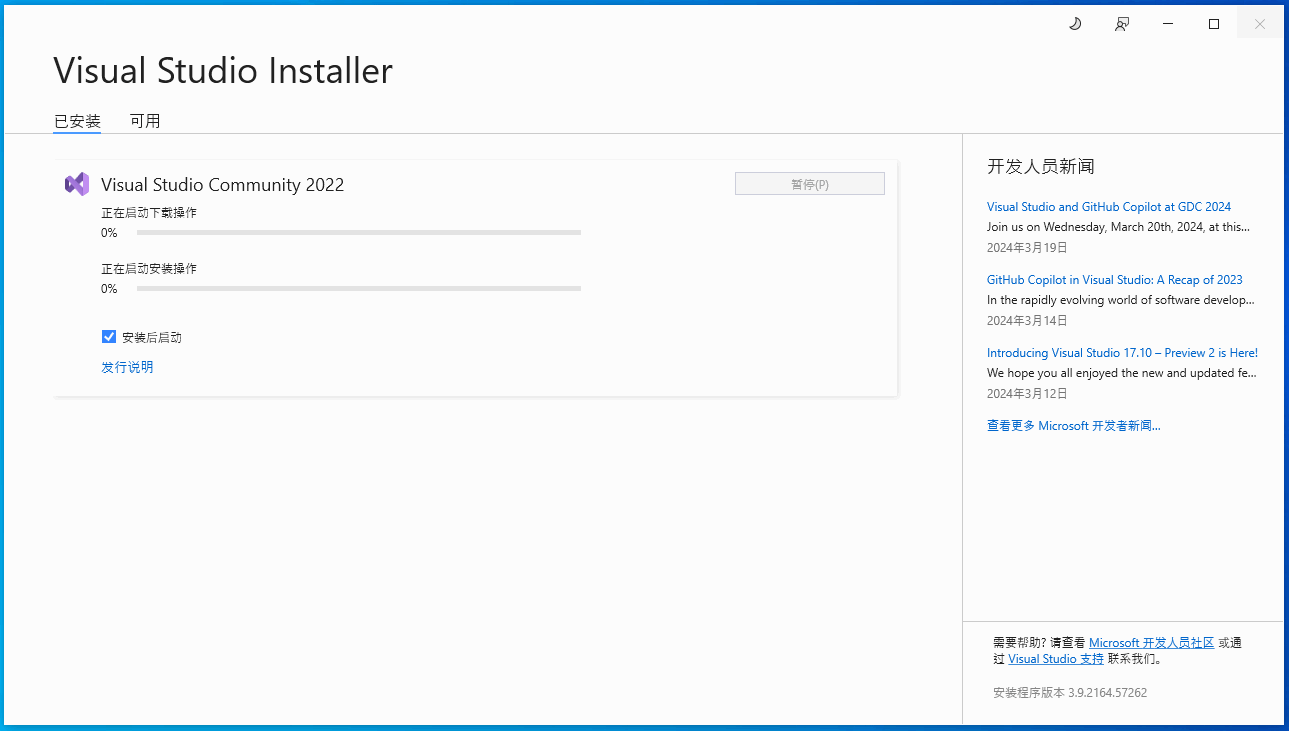Click the date 2024年3月19日
Image resolution: width=1289 pixels, height=731 pixels.
(1027, 248)
